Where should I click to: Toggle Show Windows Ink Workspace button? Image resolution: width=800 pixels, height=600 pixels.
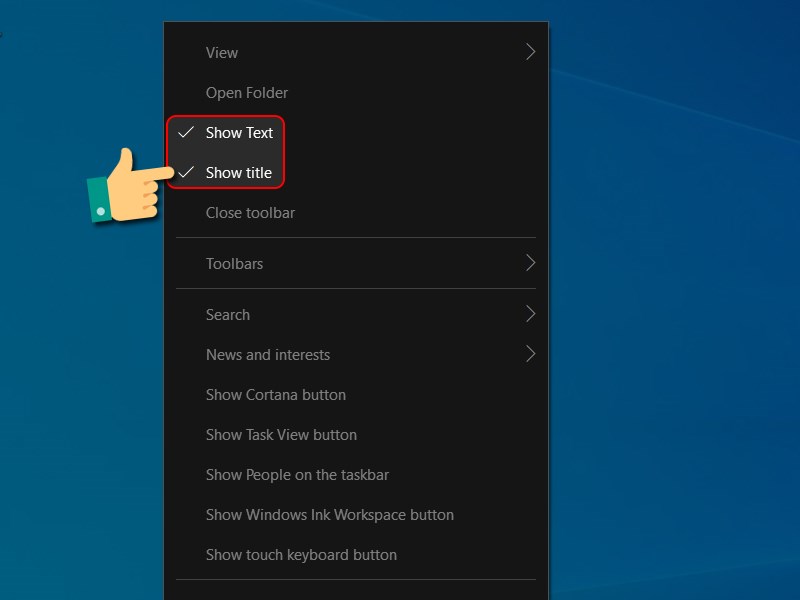(x=356, y=515)
